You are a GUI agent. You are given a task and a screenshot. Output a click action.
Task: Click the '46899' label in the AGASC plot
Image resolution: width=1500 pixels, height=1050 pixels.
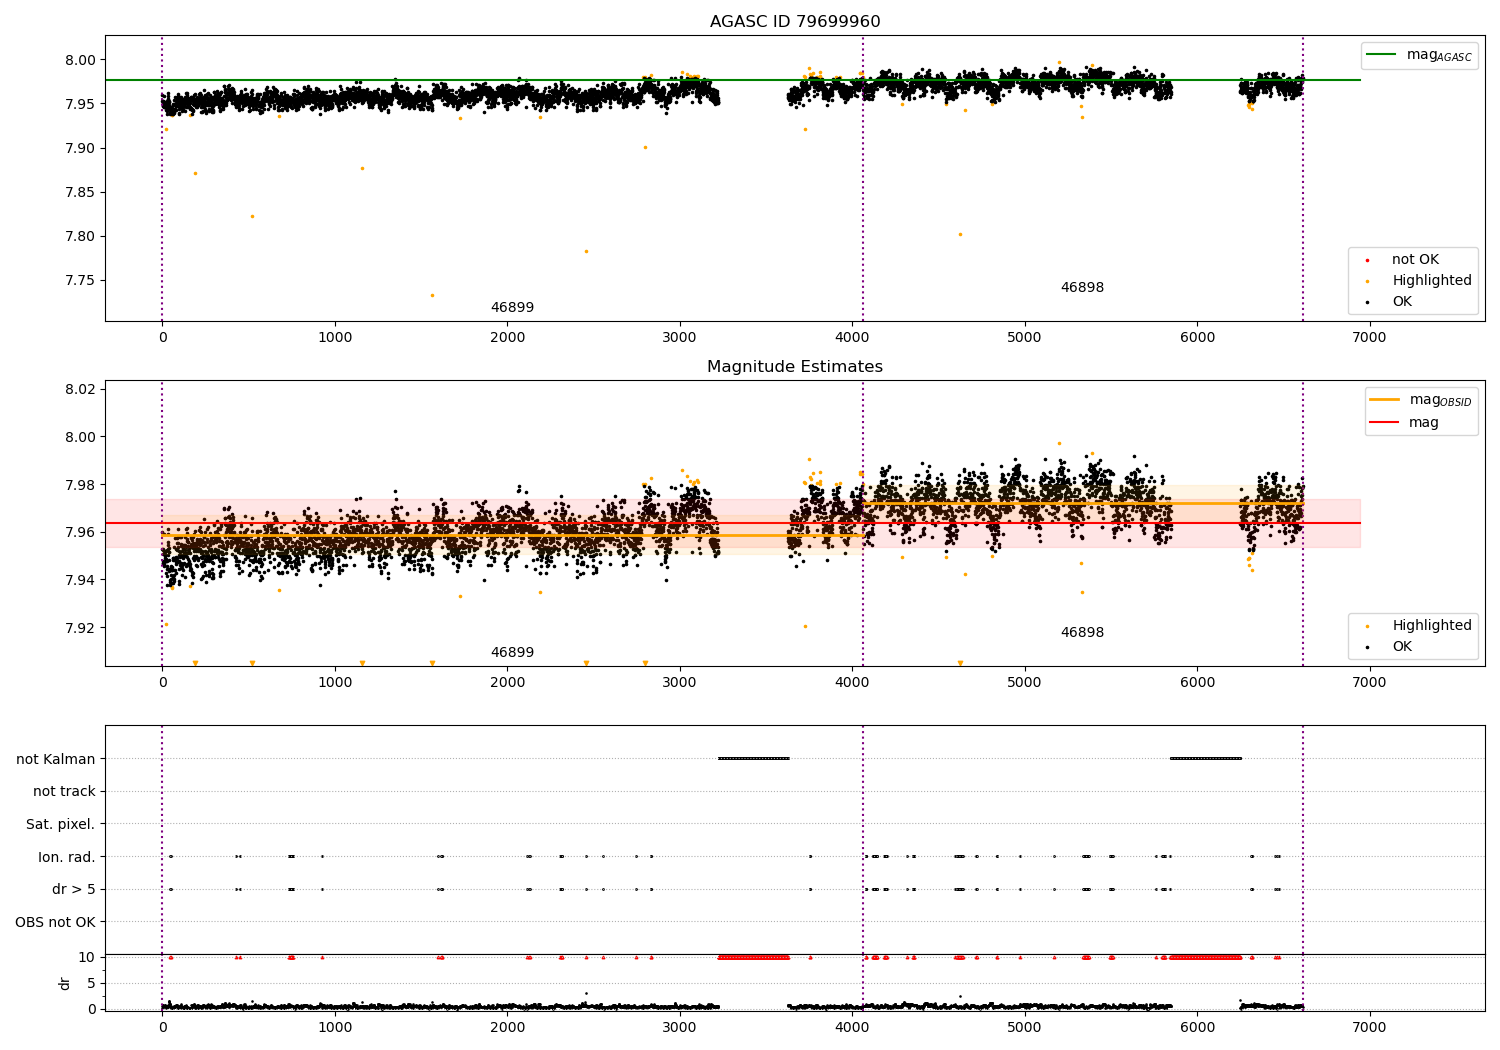tap(512, 308)
